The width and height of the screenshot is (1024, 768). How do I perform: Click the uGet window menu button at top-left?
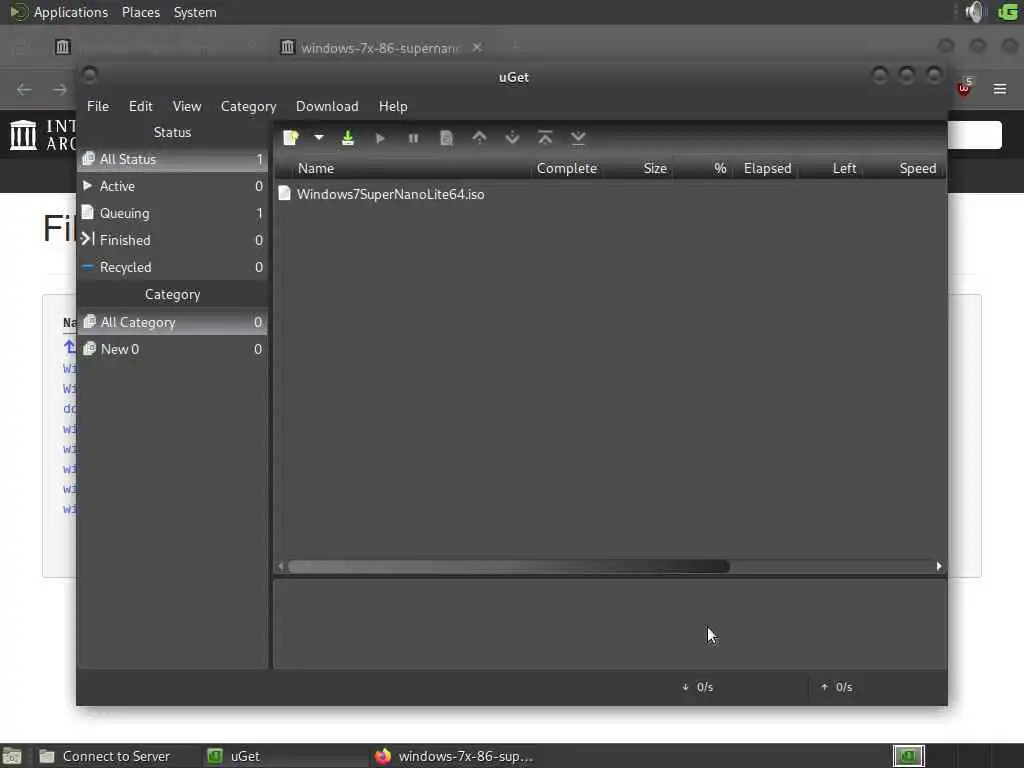point(89,75)
